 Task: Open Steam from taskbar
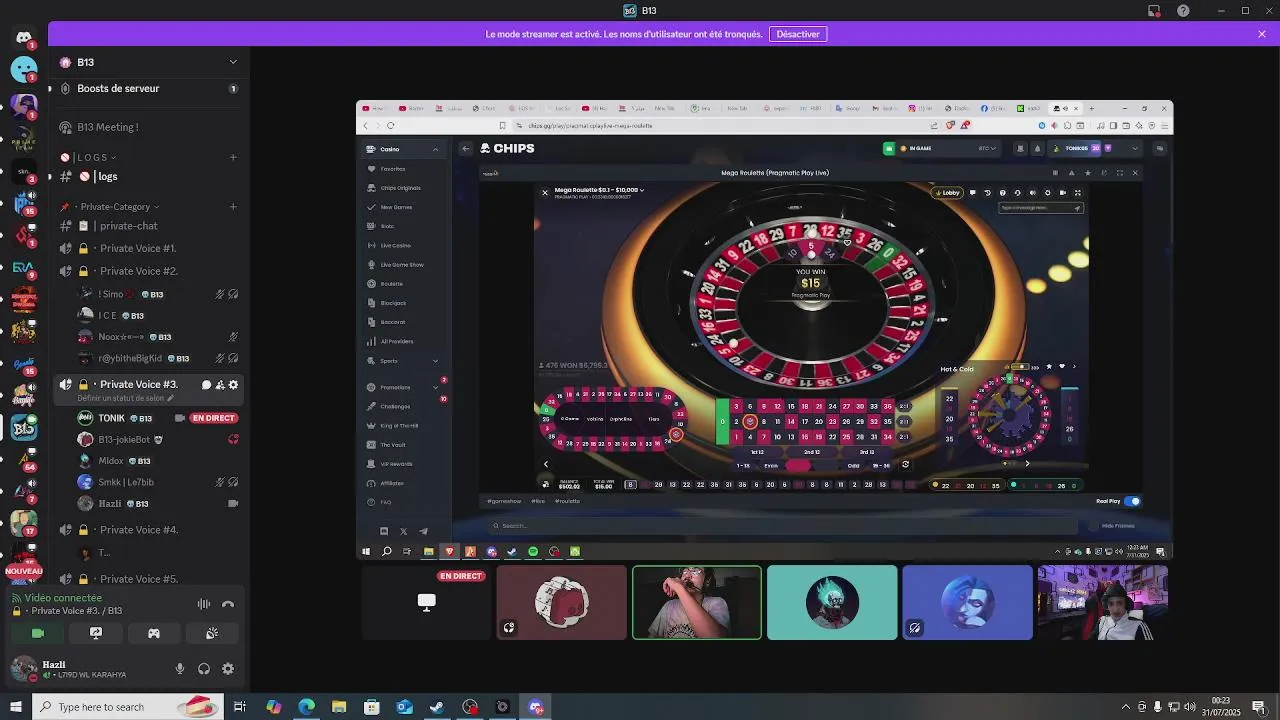[x=437, y=707]
